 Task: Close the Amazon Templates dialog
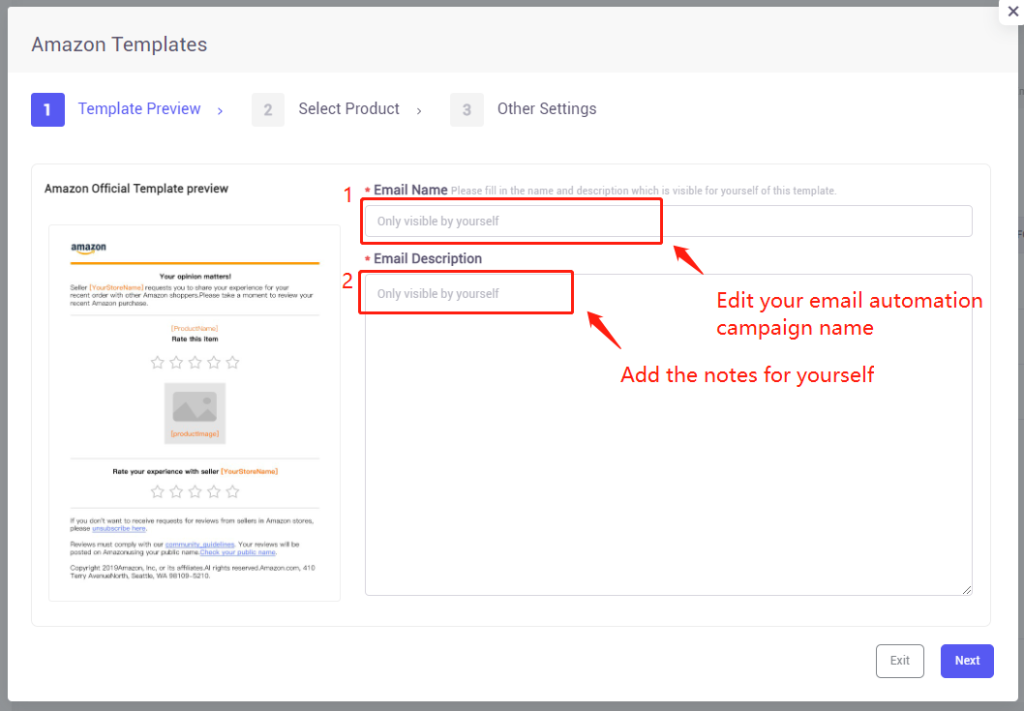pos(1013,12)
